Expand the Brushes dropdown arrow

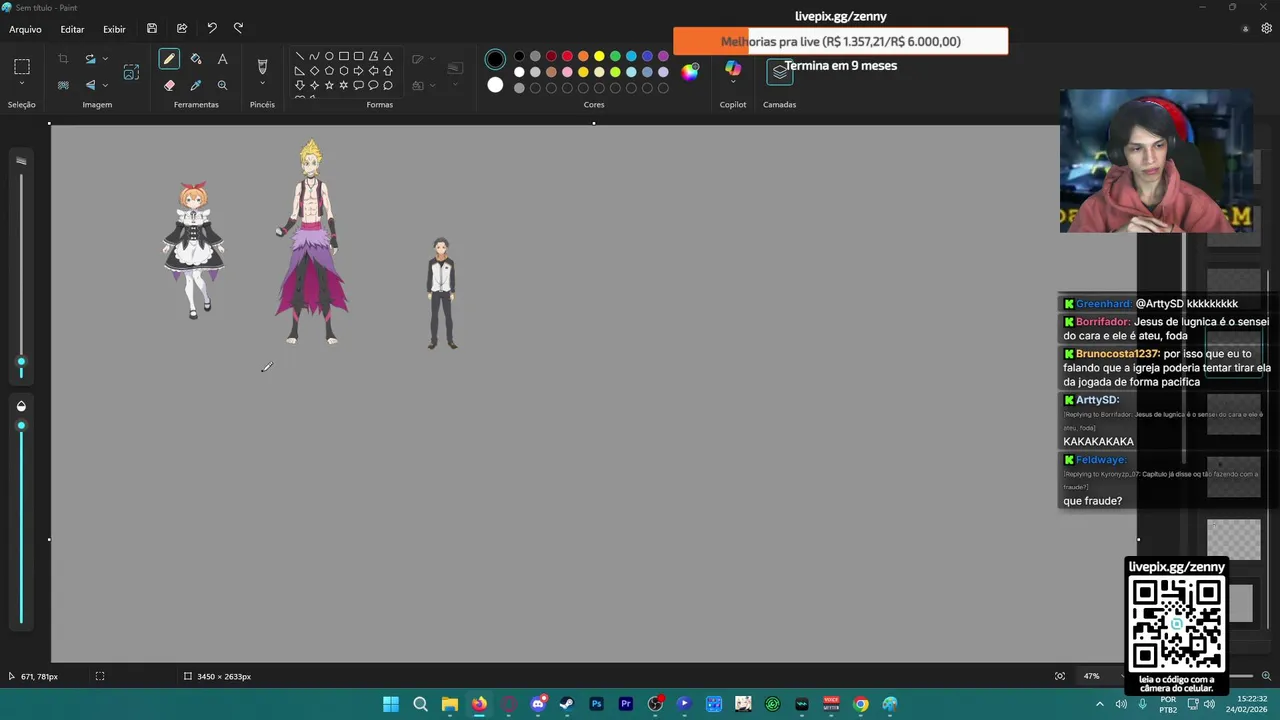click(x=262, y=84)
